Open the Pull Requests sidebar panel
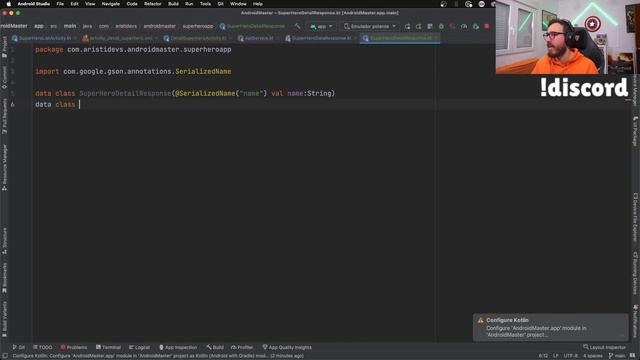 [4, 116]
